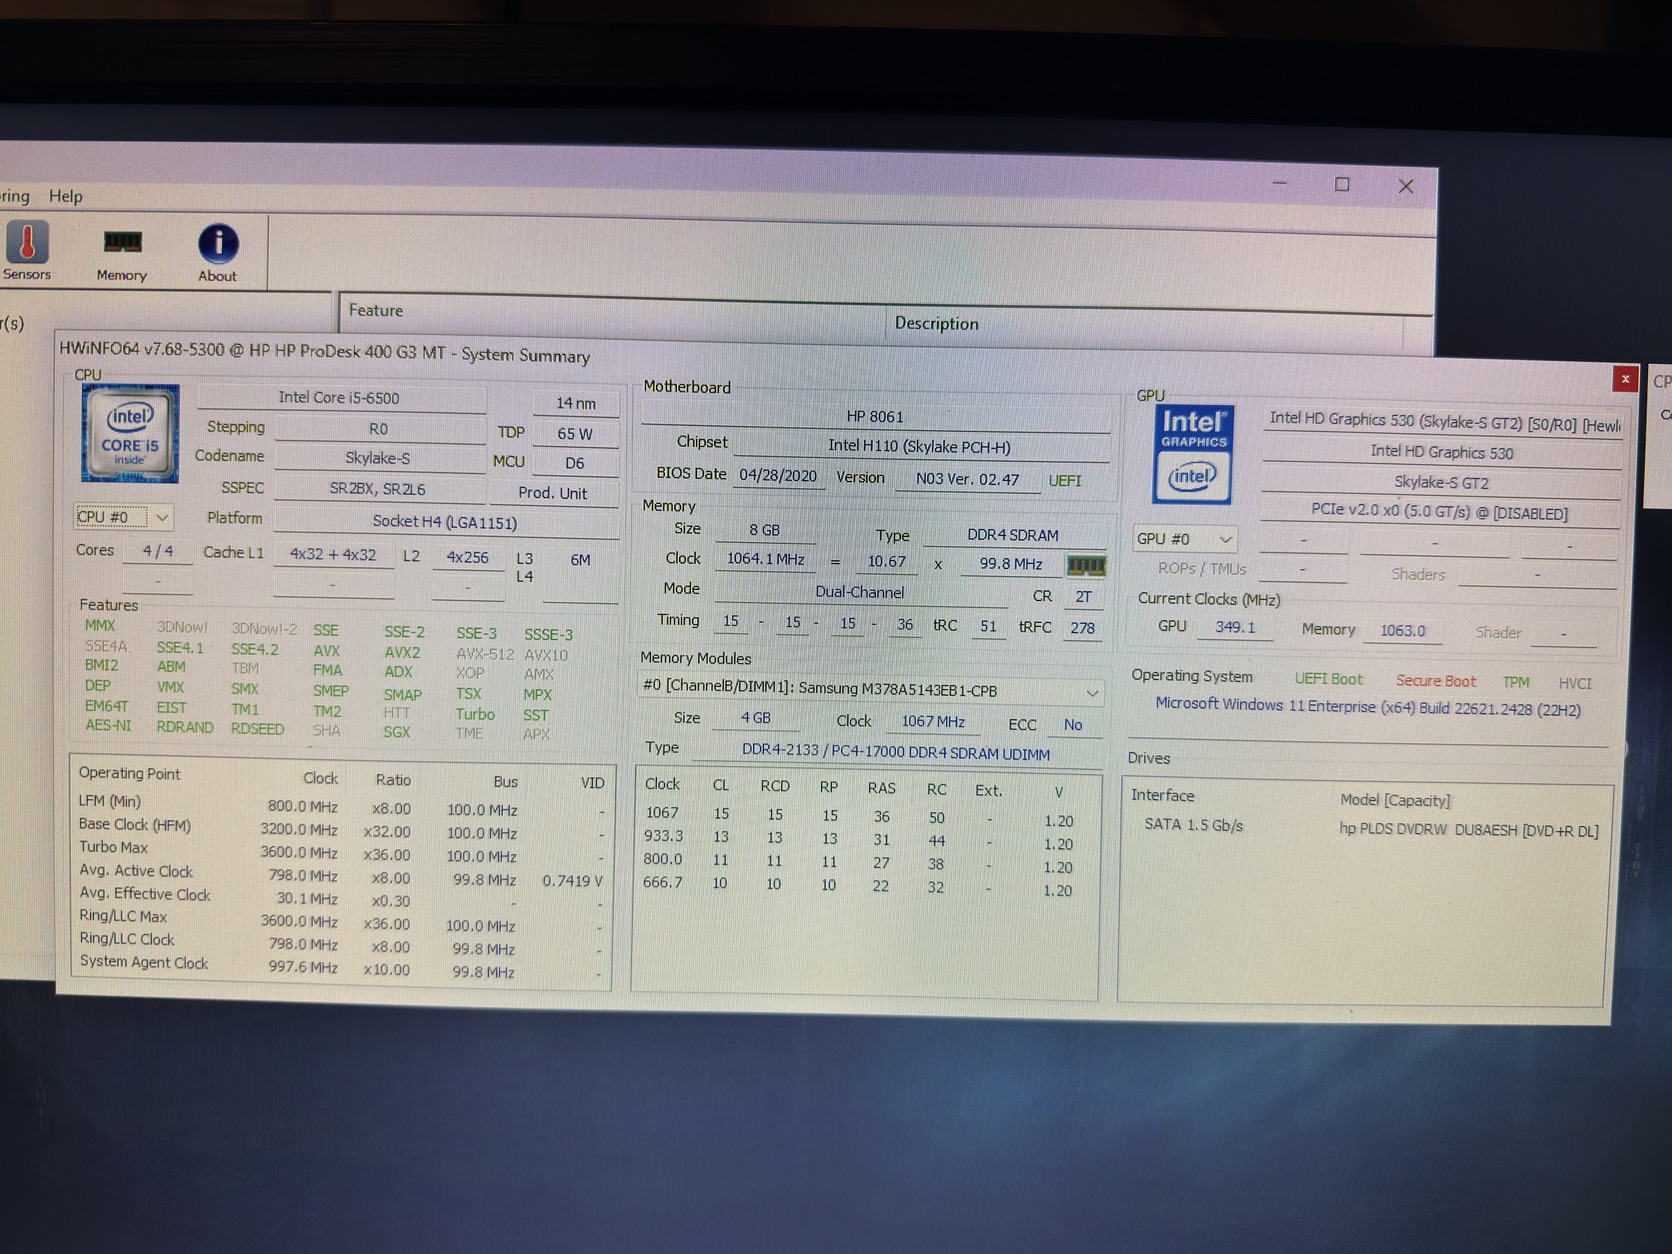Click the Base Clock (HFM) row
1672x1254 pixels.
coord(343,829)
